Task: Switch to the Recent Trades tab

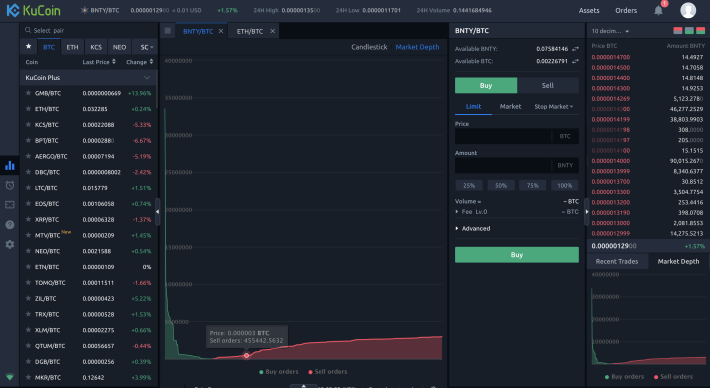Action: [617, 262]
